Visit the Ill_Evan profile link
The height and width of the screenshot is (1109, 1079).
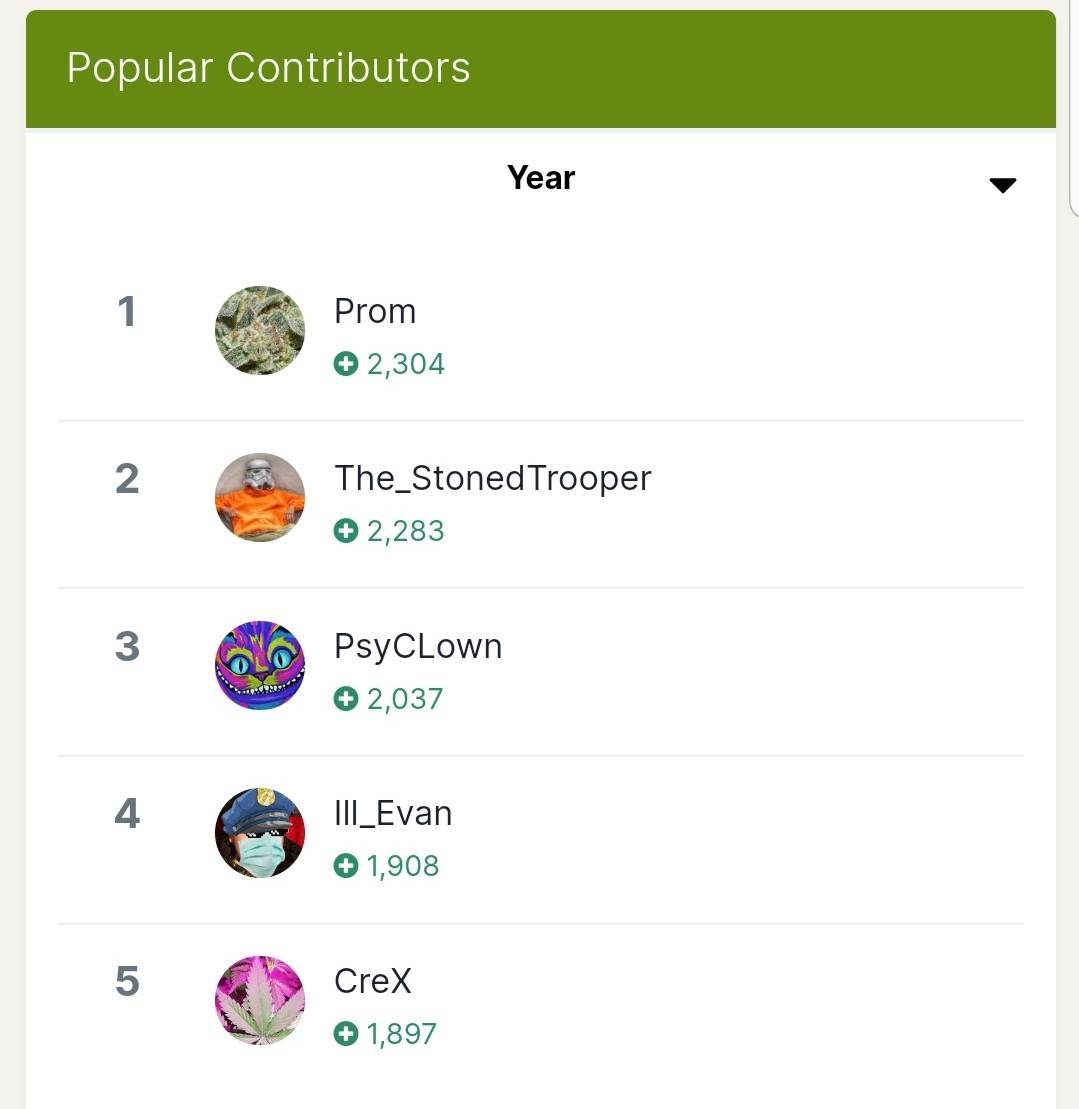tap(392, 813)
